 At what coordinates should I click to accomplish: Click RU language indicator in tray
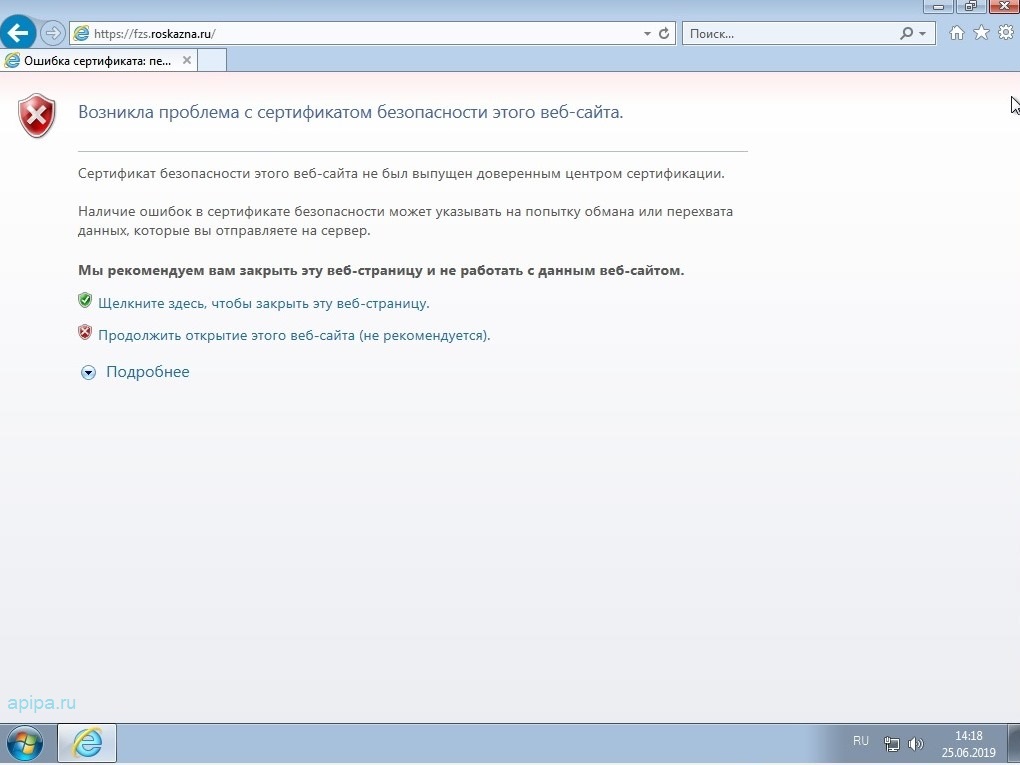click(x=861, y=741)
